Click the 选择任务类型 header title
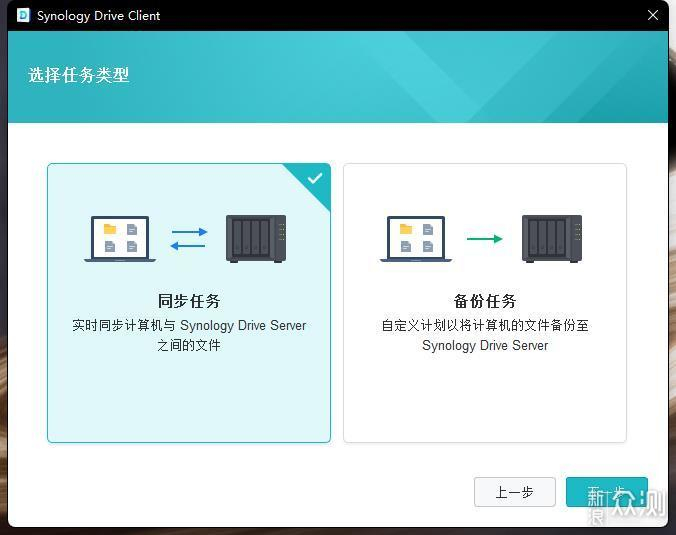Screen dimensions: 676x535 point(78,75)
